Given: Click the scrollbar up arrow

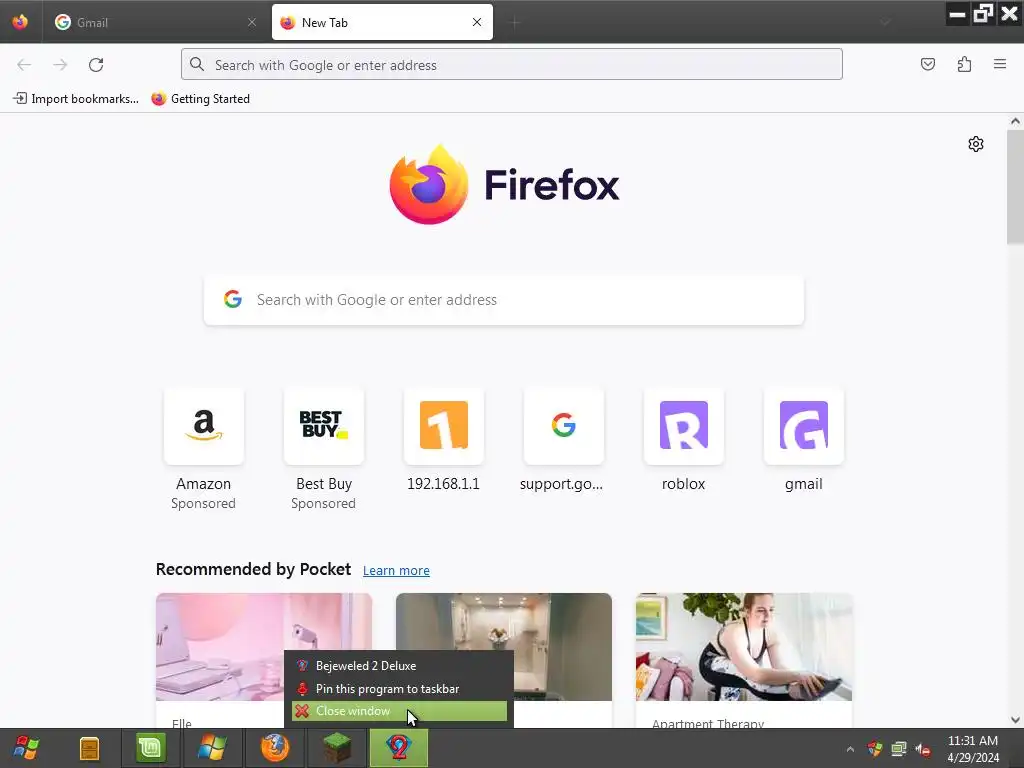Looking at the screenshot, I should point(1015,121).
